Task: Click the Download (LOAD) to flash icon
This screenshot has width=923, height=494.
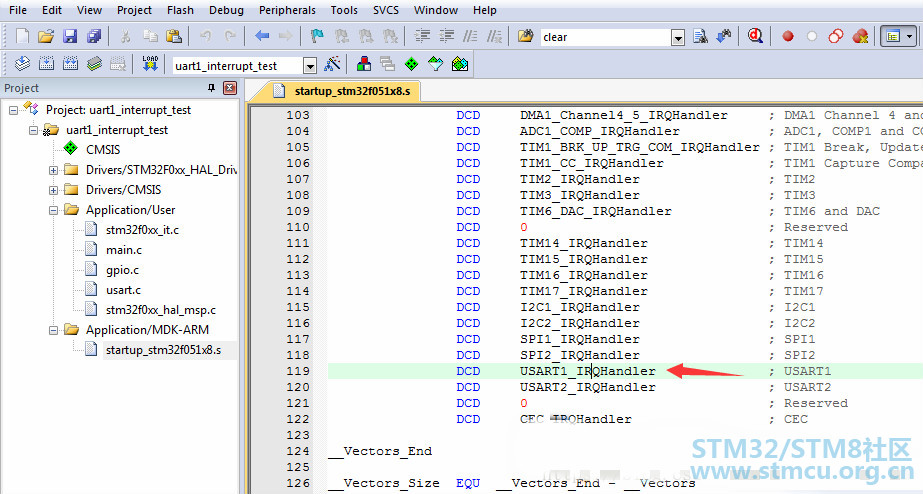Action: [x=150, y=64]
